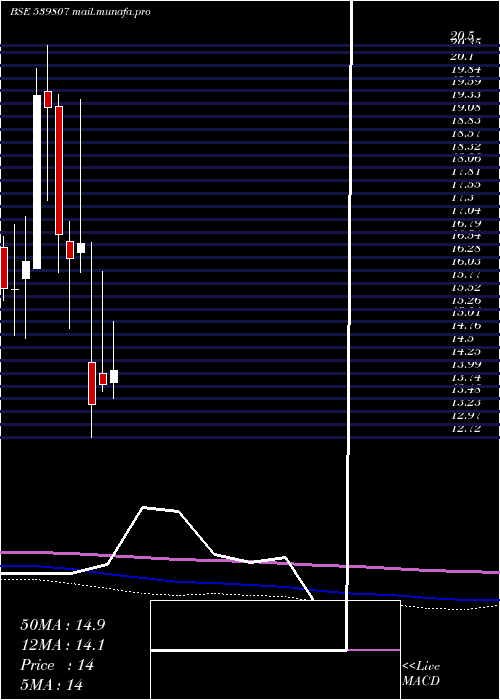Click the 12MA : 14.1 readout
500x700 pixels.
click(x=63, y=645)
